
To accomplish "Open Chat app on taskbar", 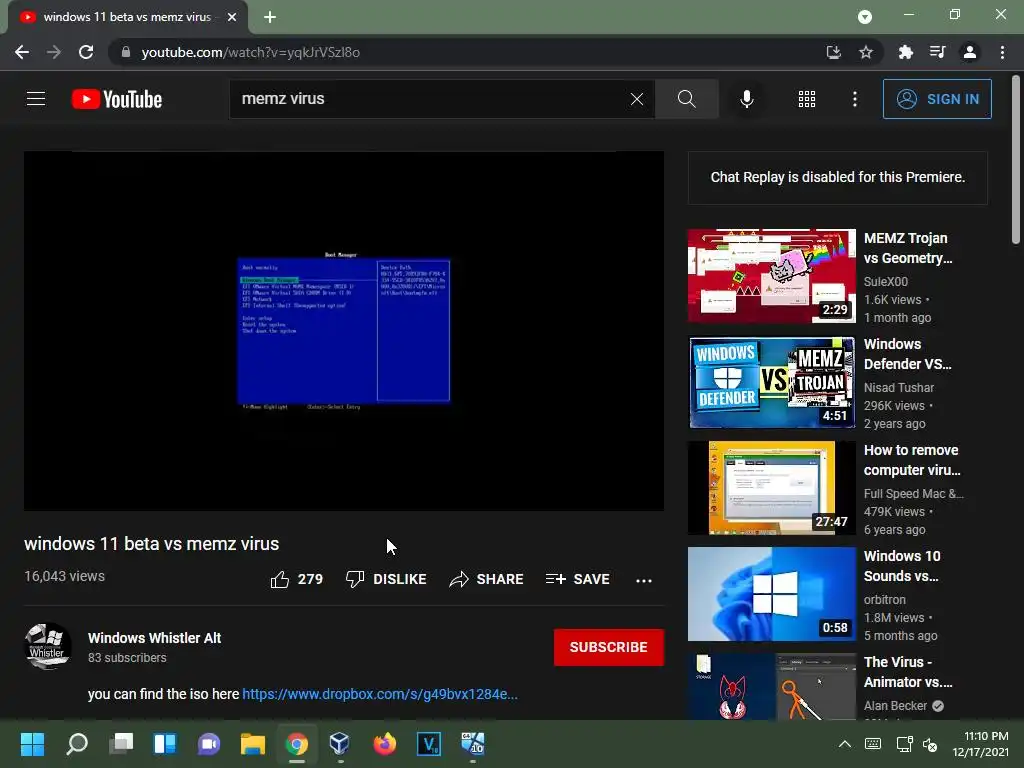I will pos(209,744).
